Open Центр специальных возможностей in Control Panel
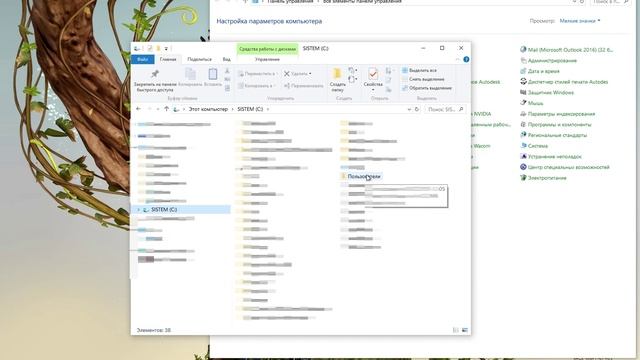Viewport: 640px width, 360px height. pyautogui.click(x=565, y=167)
